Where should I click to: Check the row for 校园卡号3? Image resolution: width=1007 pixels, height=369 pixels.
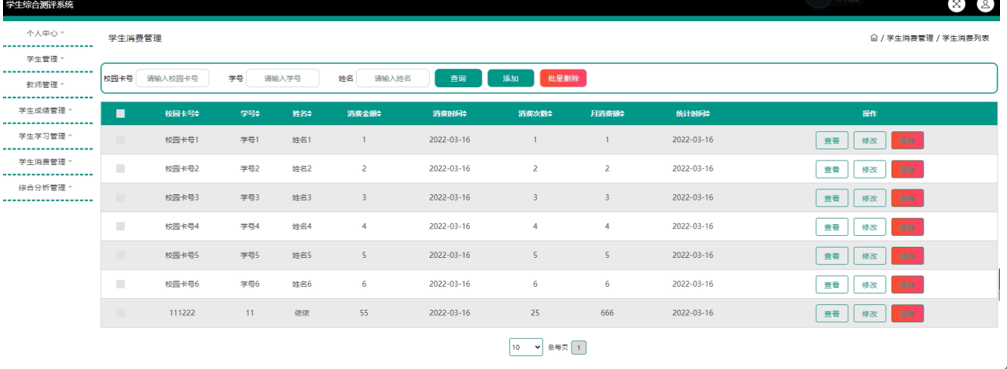[120, 197]
